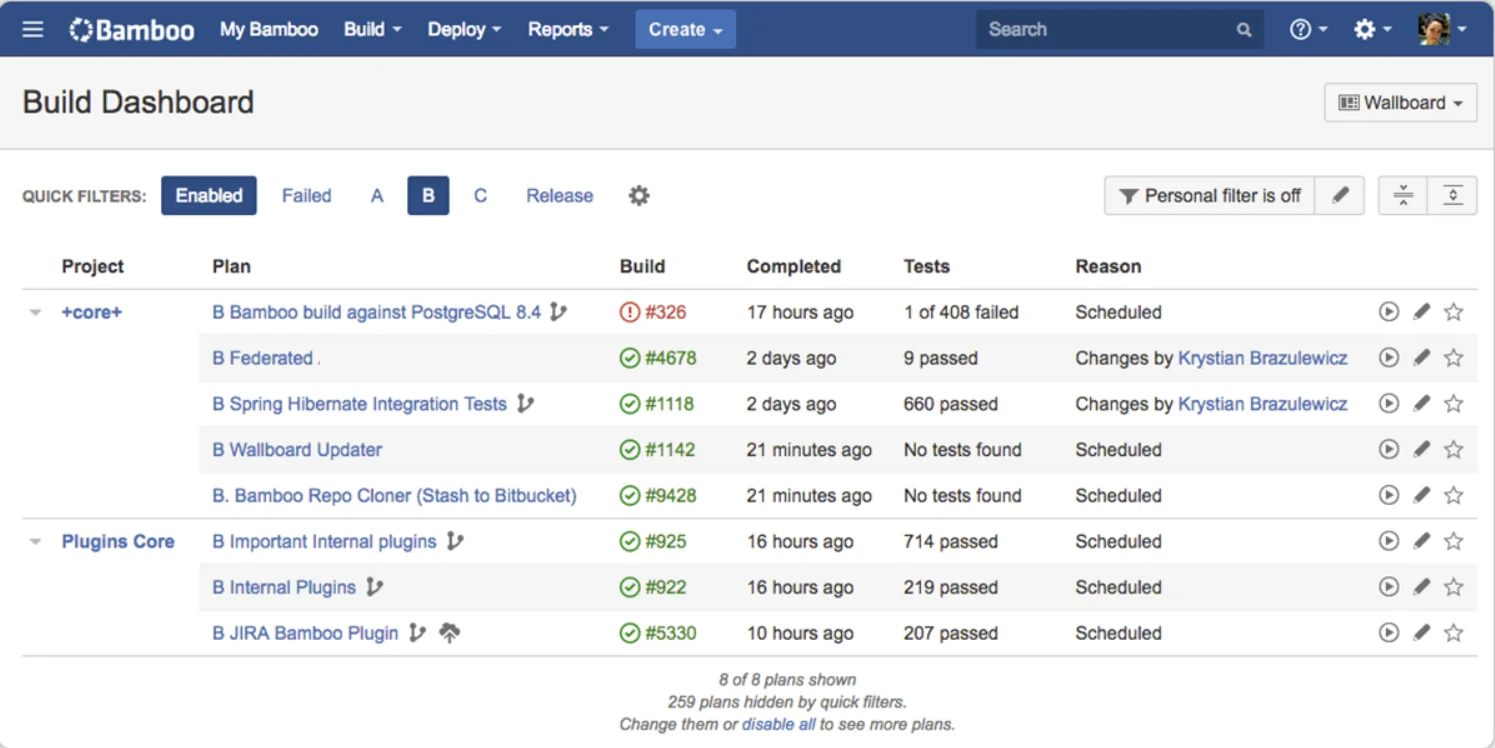
Task: Click branch icon next to B Internal Plugins
Action: (x=374, y=587)
